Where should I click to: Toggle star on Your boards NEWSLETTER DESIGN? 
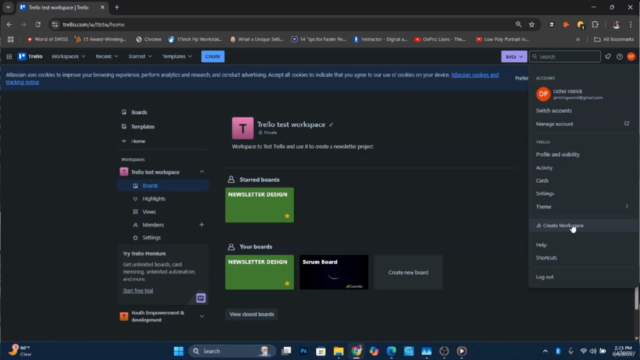[287, 283]
